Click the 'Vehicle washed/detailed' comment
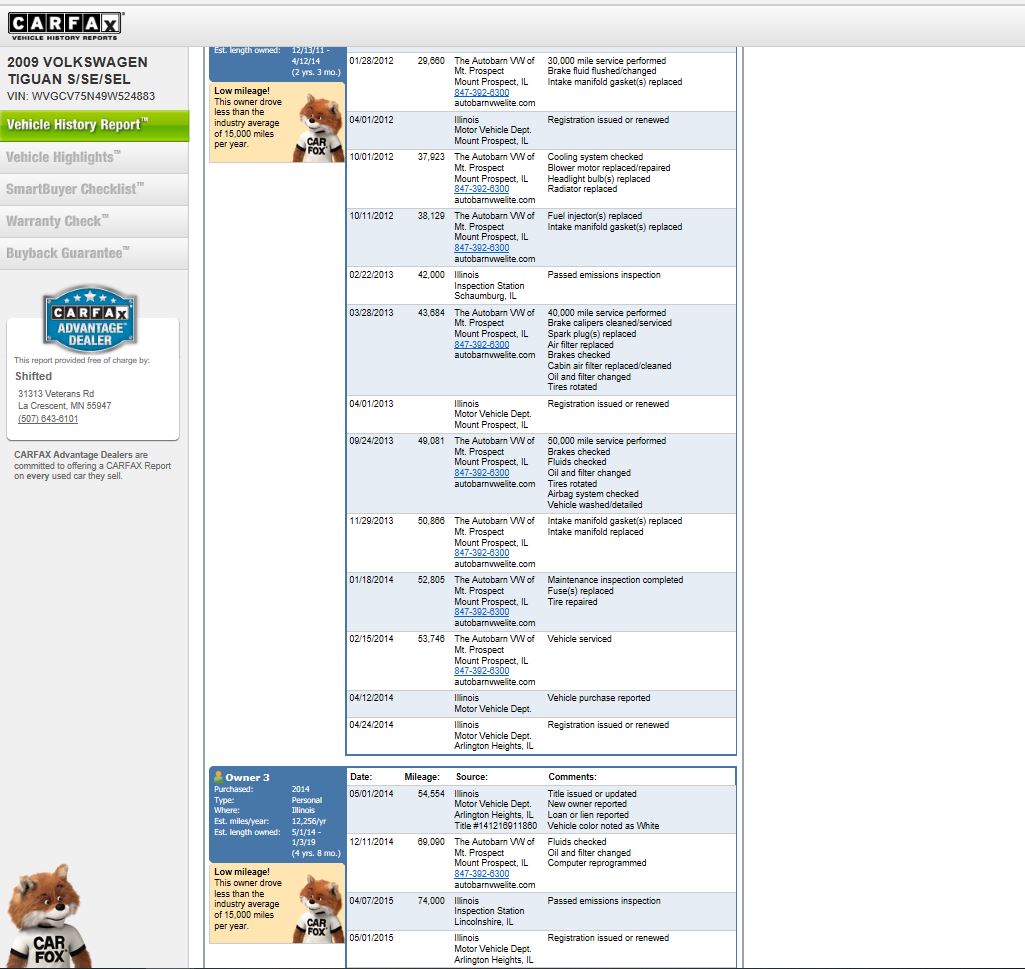This screenshot has height=969, width=1025. pos(595,505)
